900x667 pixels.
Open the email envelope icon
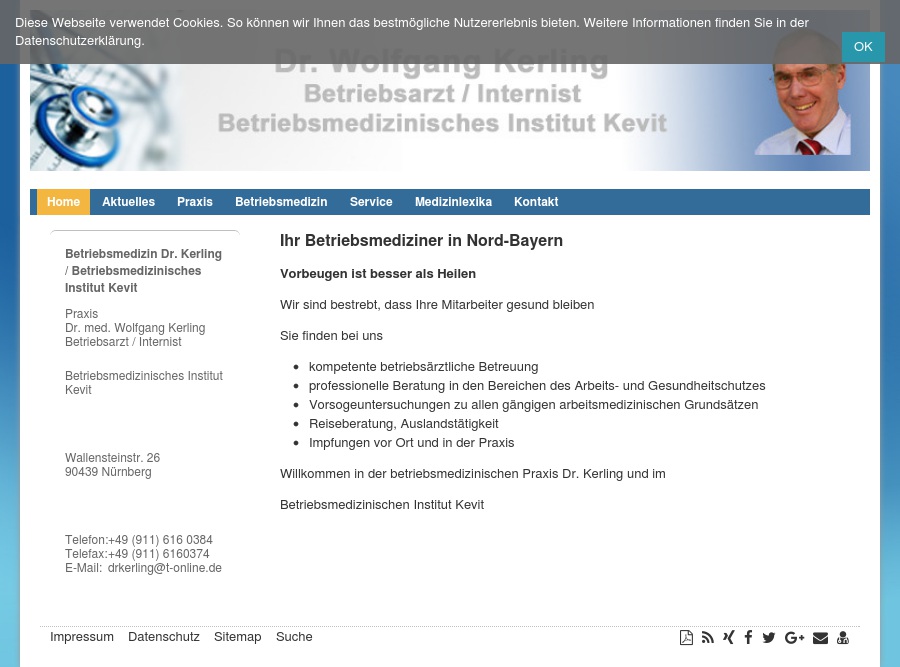[x=820, y=637]
